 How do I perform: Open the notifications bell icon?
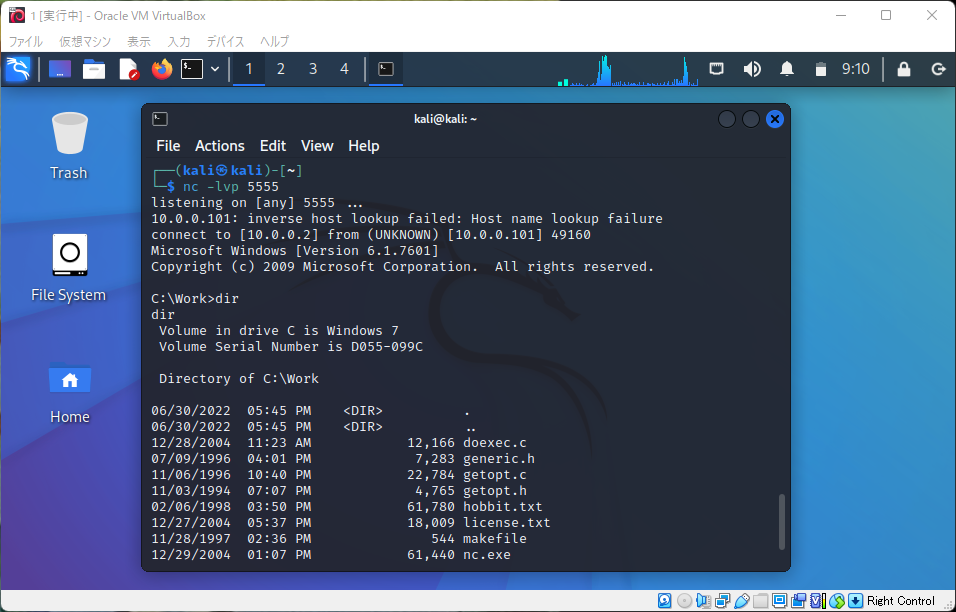(787, 69)
